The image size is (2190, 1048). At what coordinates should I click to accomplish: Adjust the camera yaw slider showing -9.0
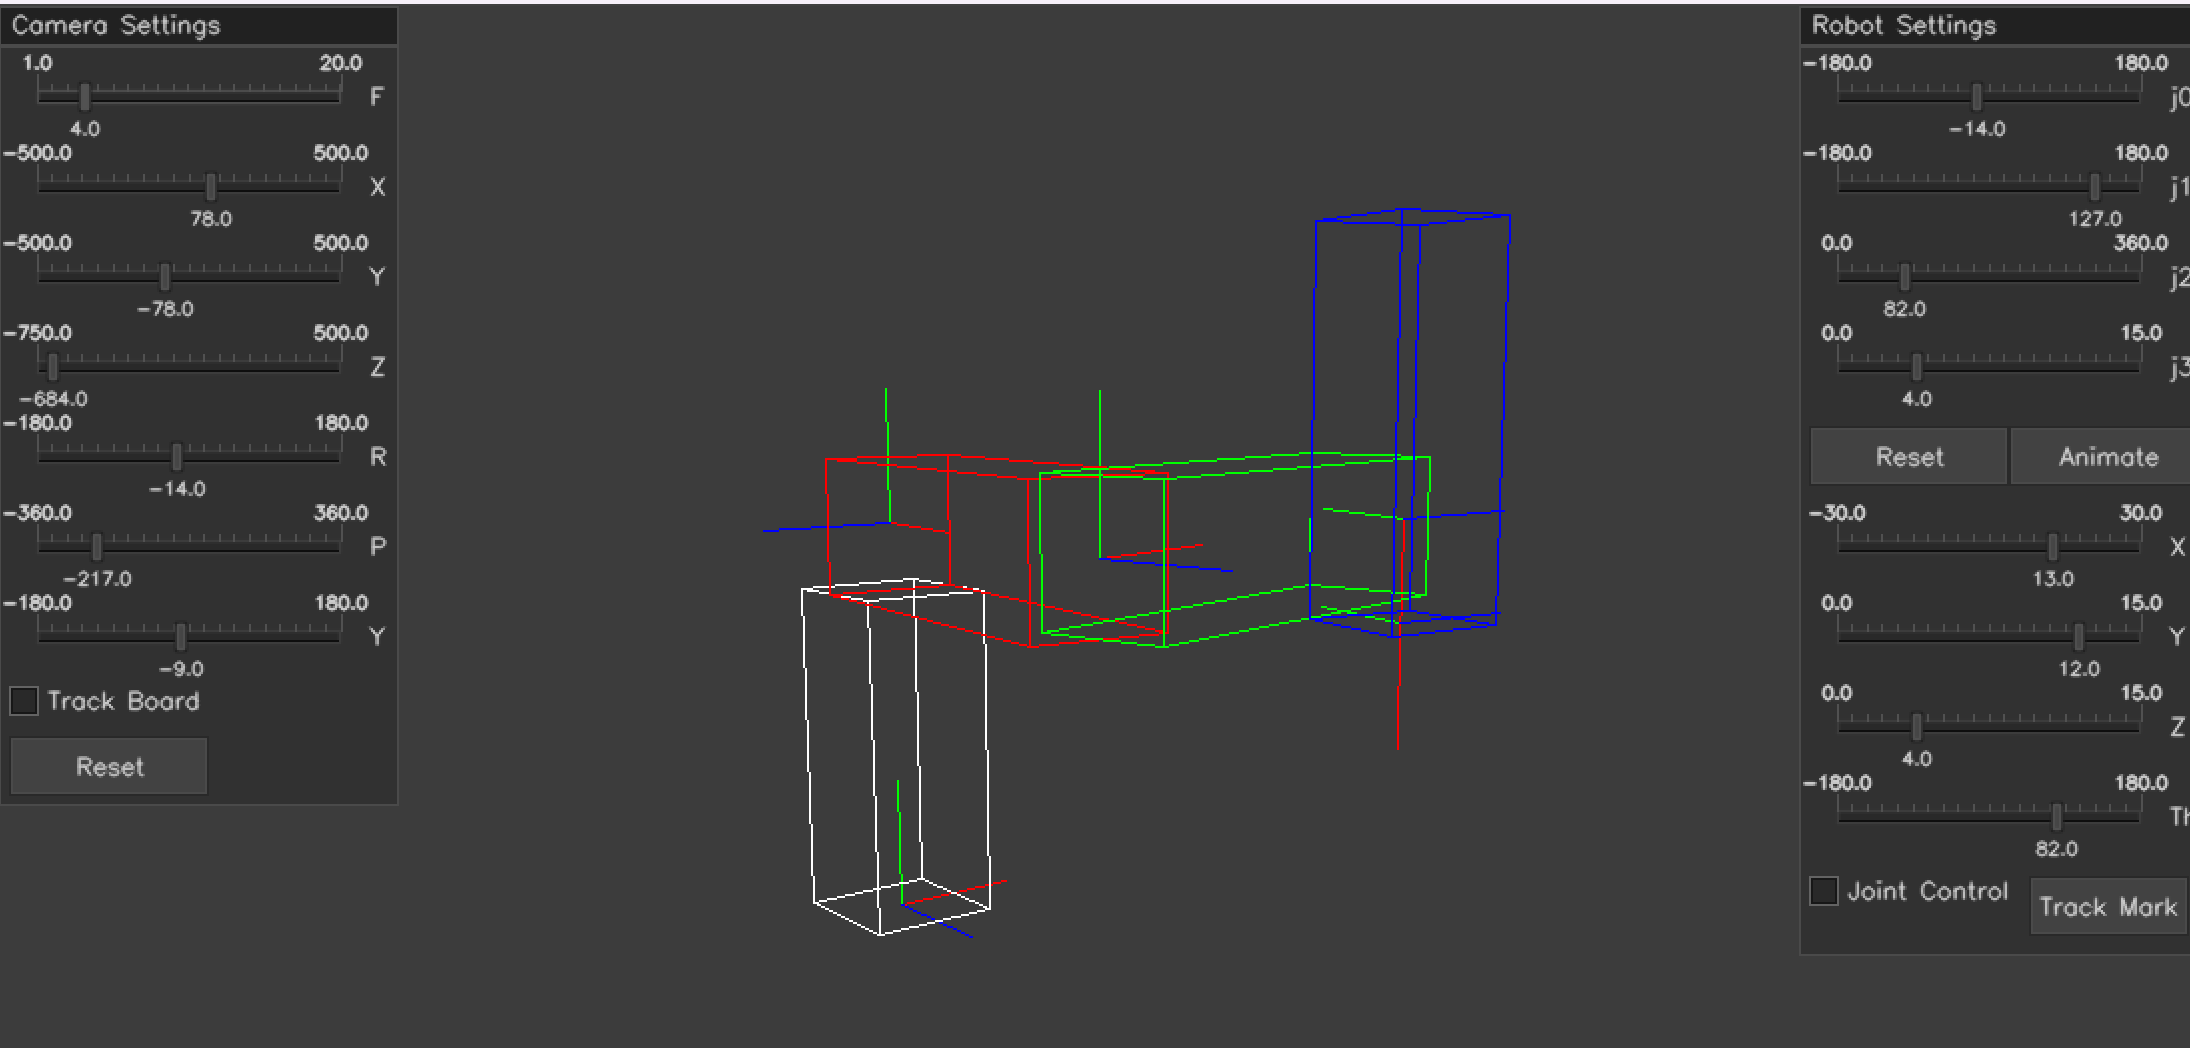pyautogui.click(x=181, y=635)
